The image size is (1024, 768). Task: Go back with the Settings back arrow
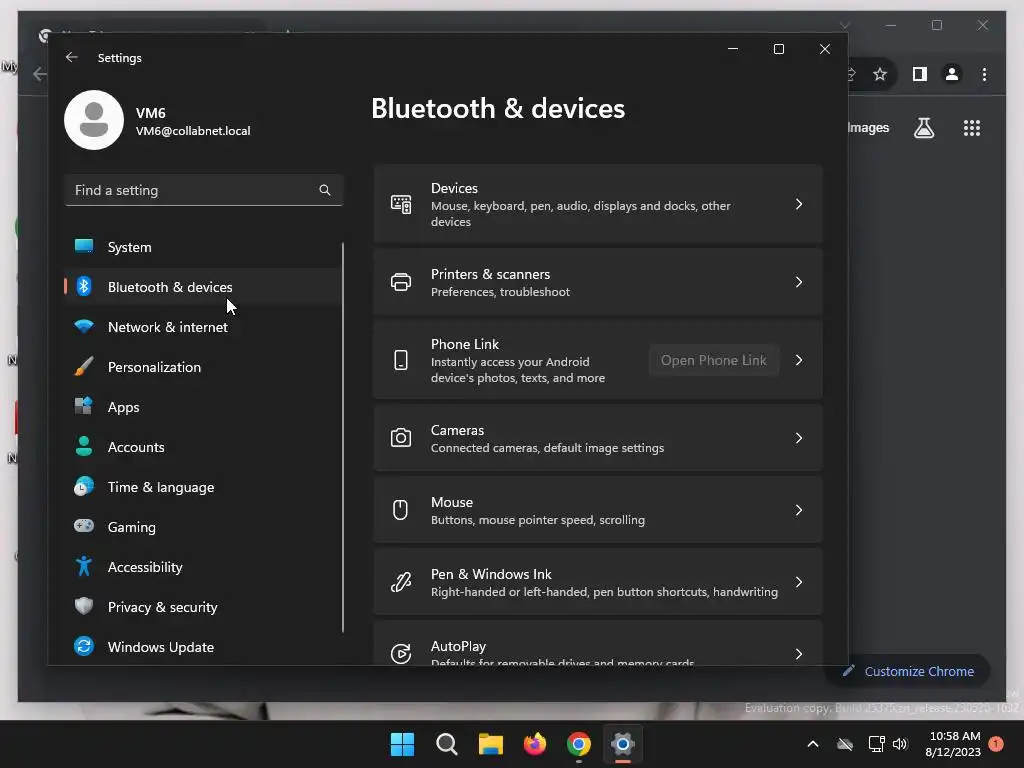pyautogui.click(x=72, y=57)
